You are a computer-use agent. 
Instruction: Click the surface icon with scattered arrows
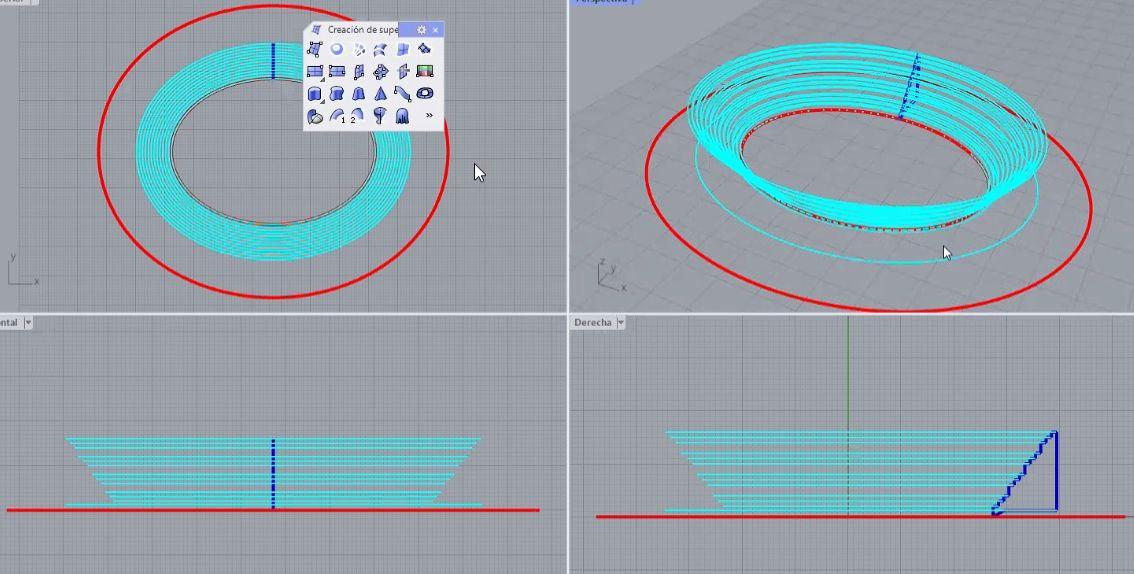(359, 49)
